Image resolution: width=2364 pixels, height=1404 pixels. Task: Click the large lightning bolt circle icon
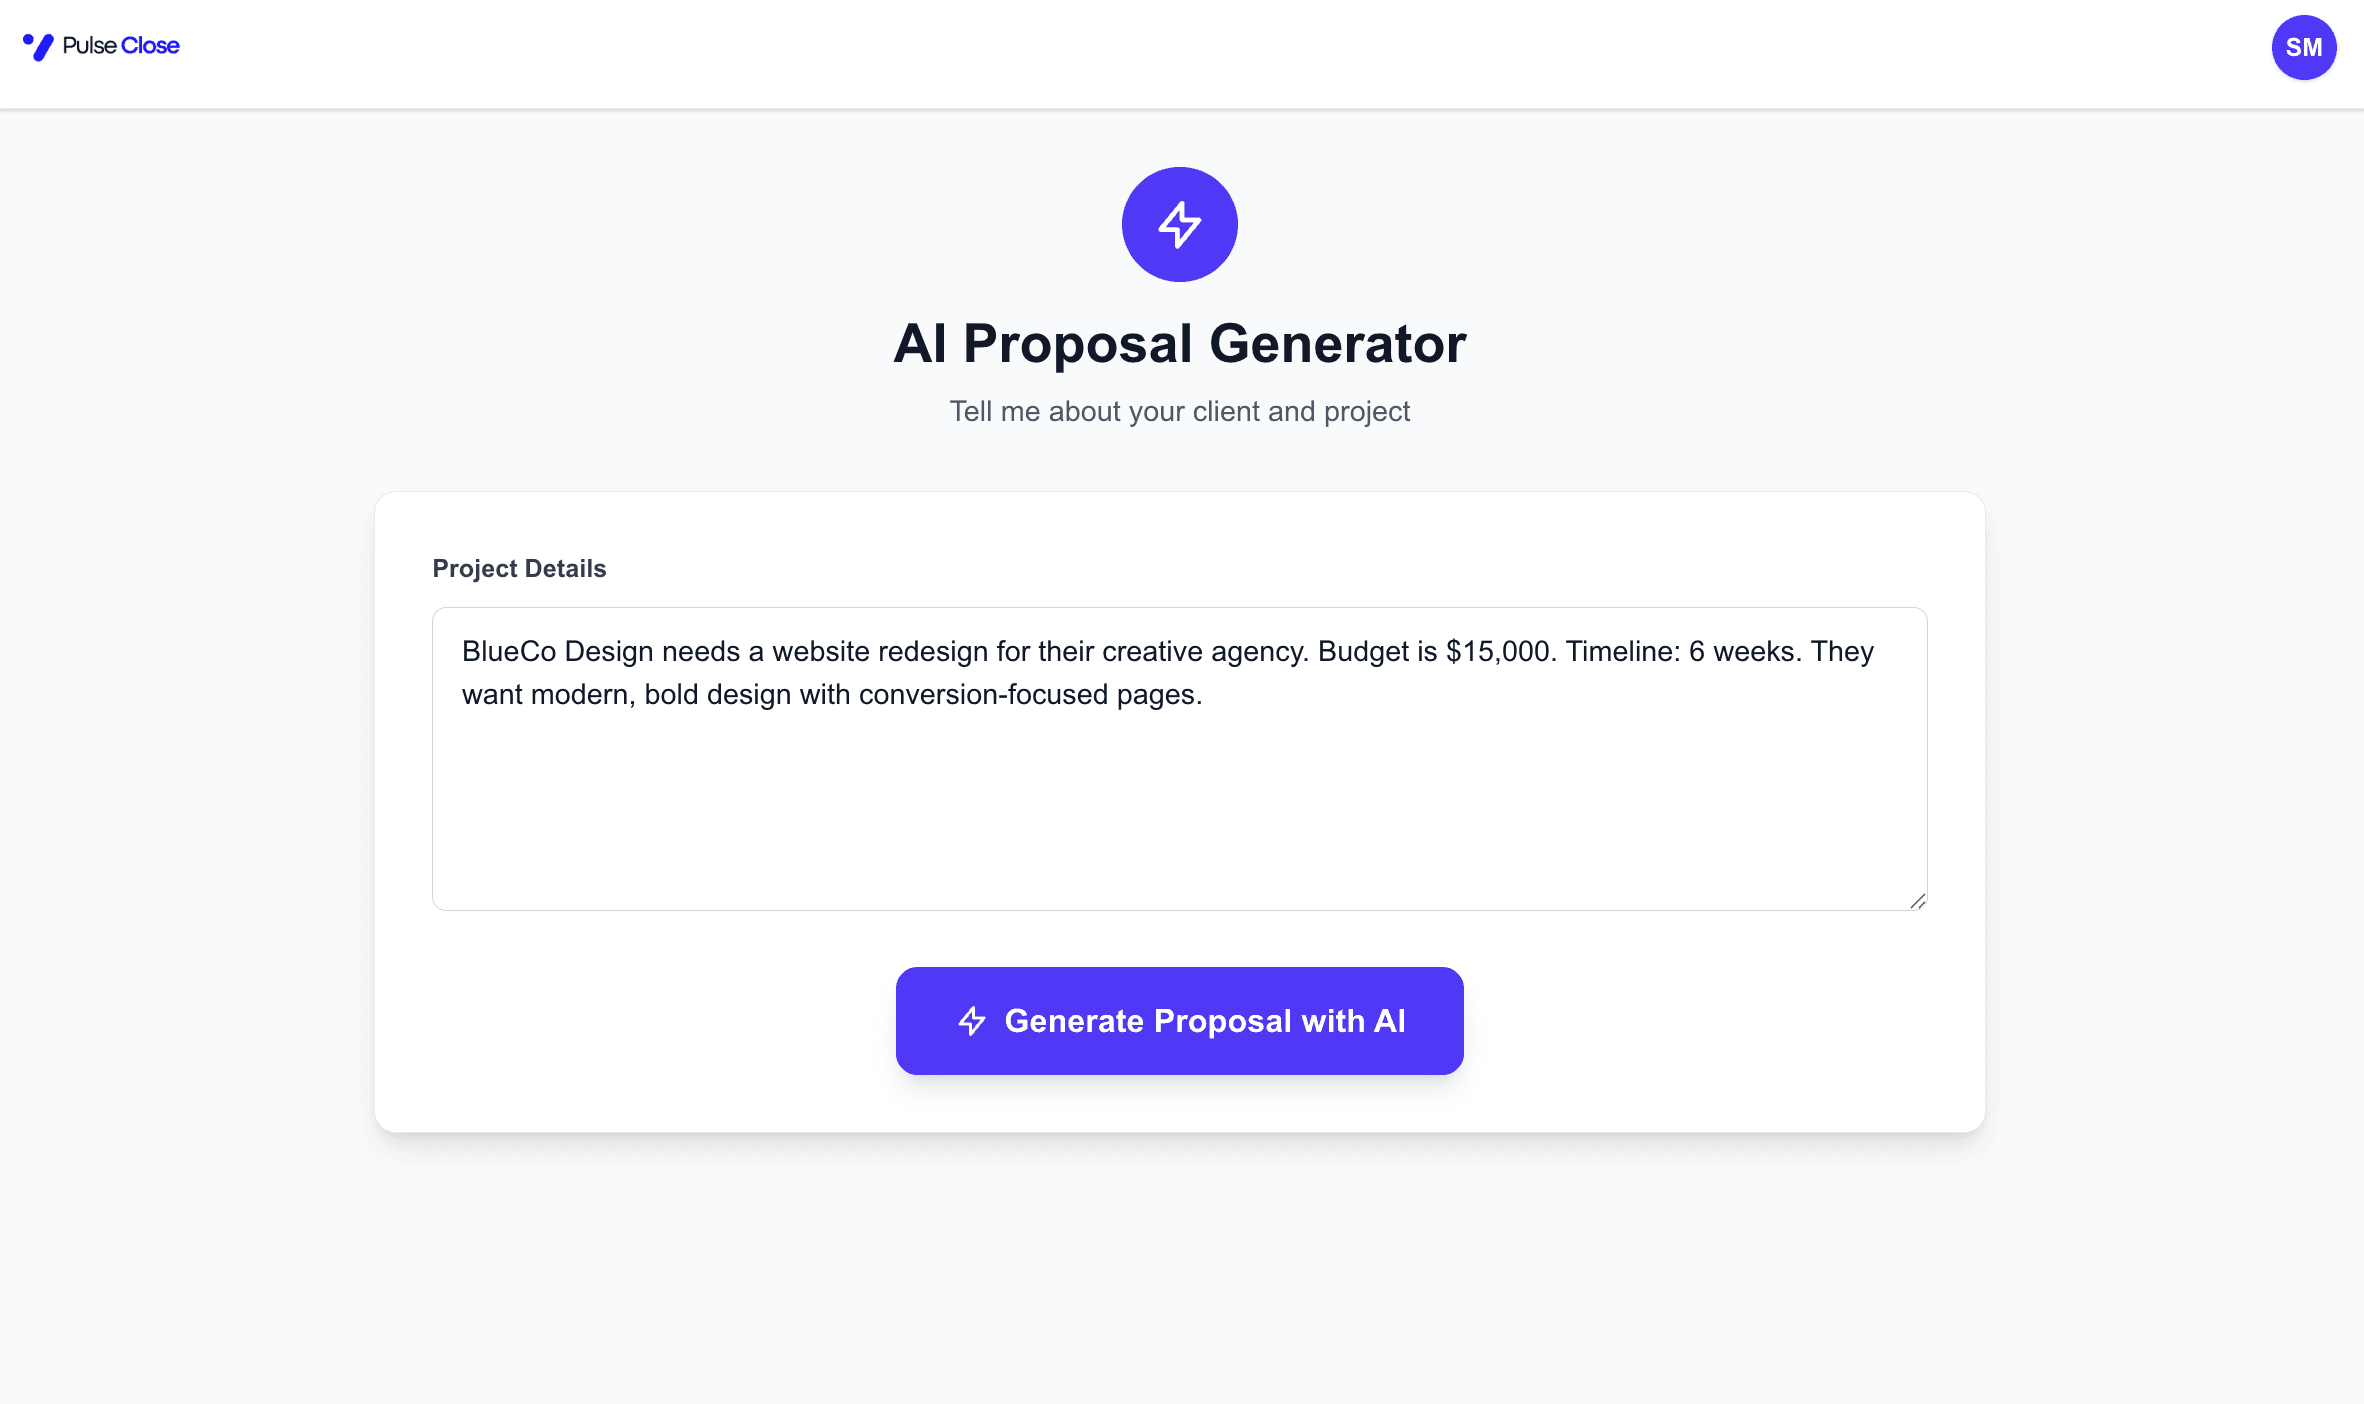[x=1179, y=224]
